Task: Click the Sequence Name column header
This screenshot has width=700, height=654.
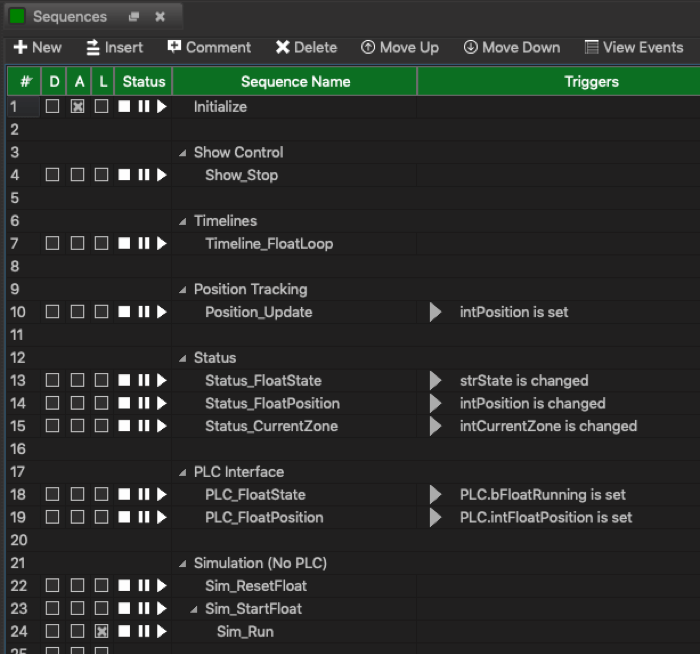Action: (295, 81)
